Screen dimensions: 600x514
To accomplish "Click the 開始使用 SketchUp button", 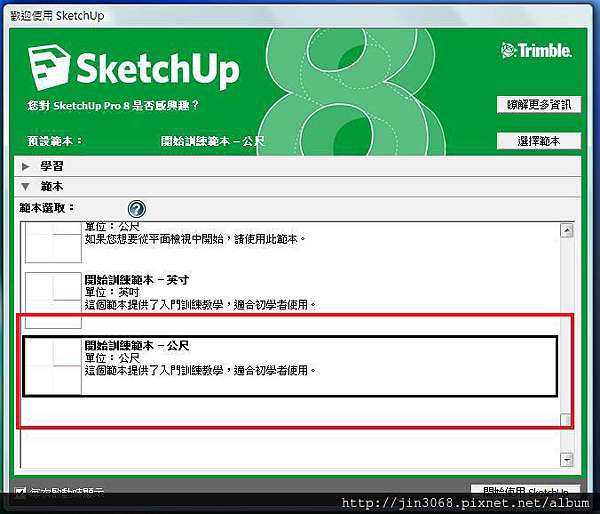I will [x=525, y=491].
